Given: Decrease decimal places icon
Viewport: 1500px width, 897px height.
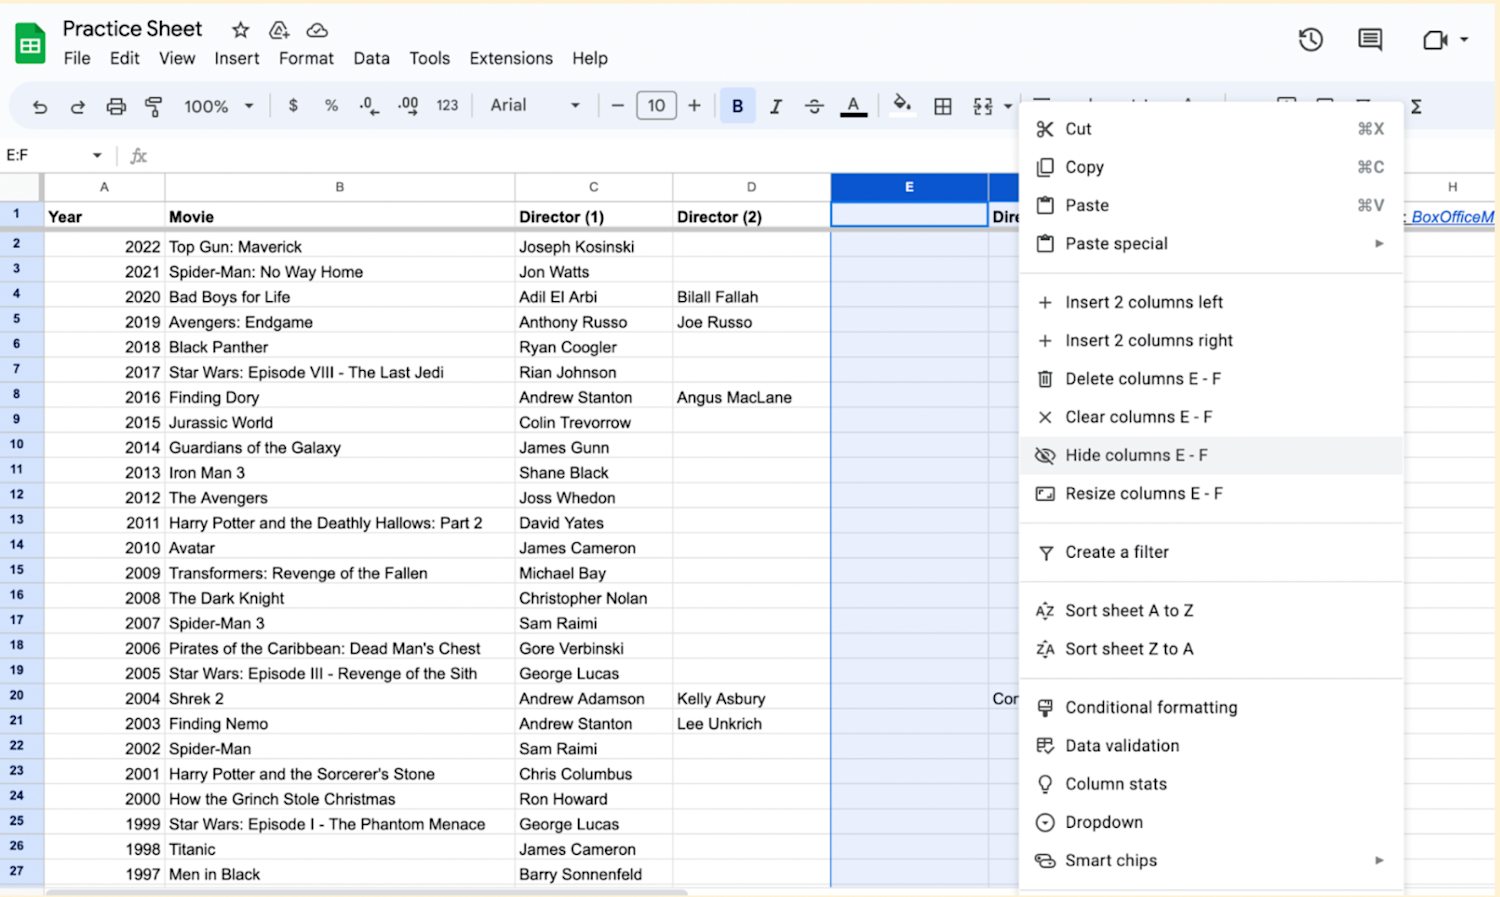Looking at the screenshot, I should [369, 105].
